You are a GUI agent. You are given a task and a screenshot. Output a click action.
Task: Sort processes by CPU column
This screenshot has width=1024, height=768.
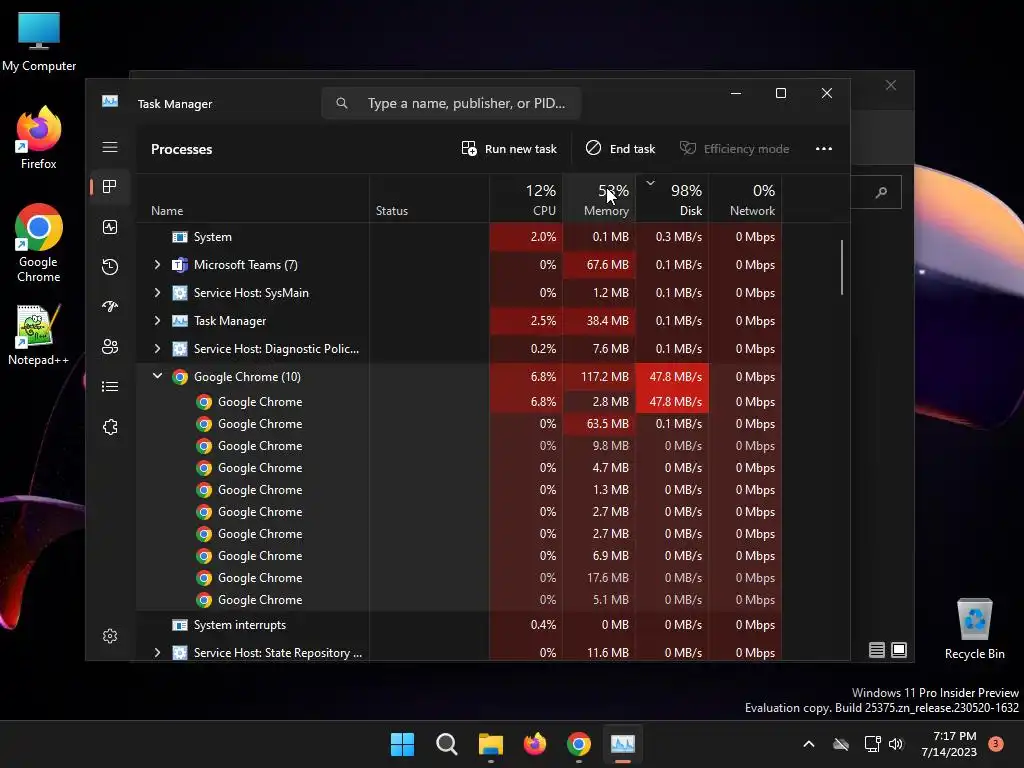coord(526,199)
